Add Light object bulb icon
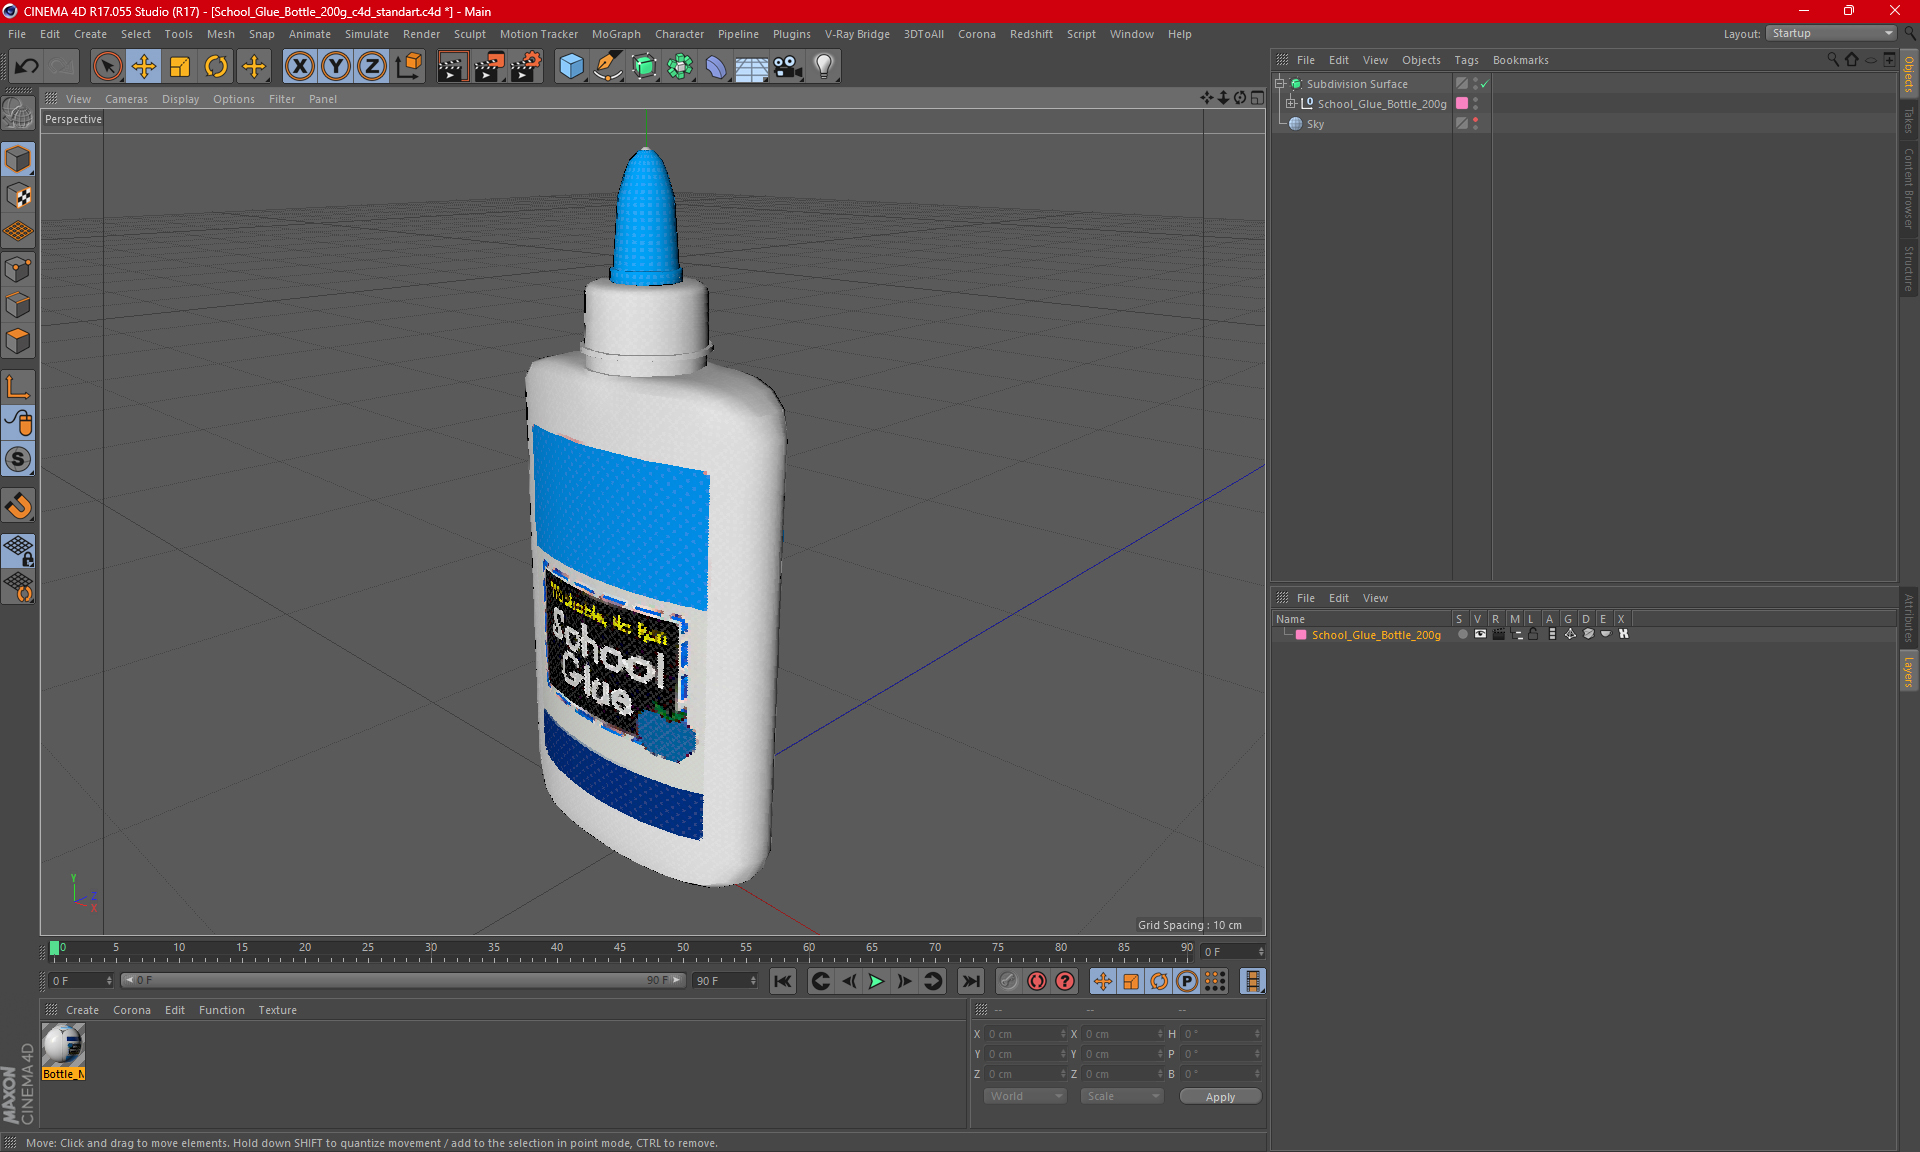The width and height of the screenshot is (1920, 1152). (x=824, y=67)
